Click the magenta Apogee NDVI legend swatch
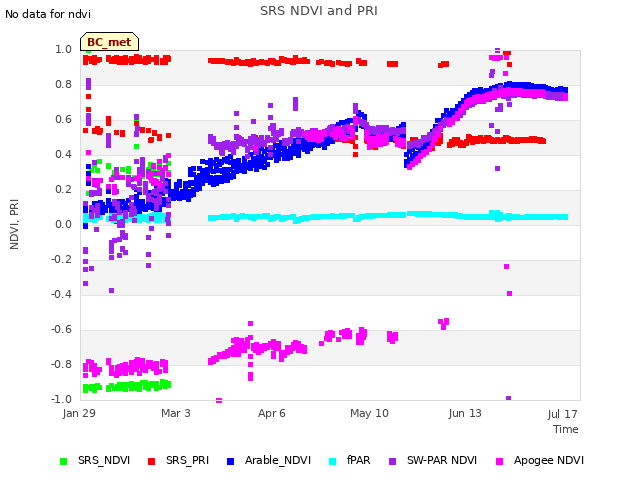The width and height of the screenshot is (640, 480). point(499,461)
